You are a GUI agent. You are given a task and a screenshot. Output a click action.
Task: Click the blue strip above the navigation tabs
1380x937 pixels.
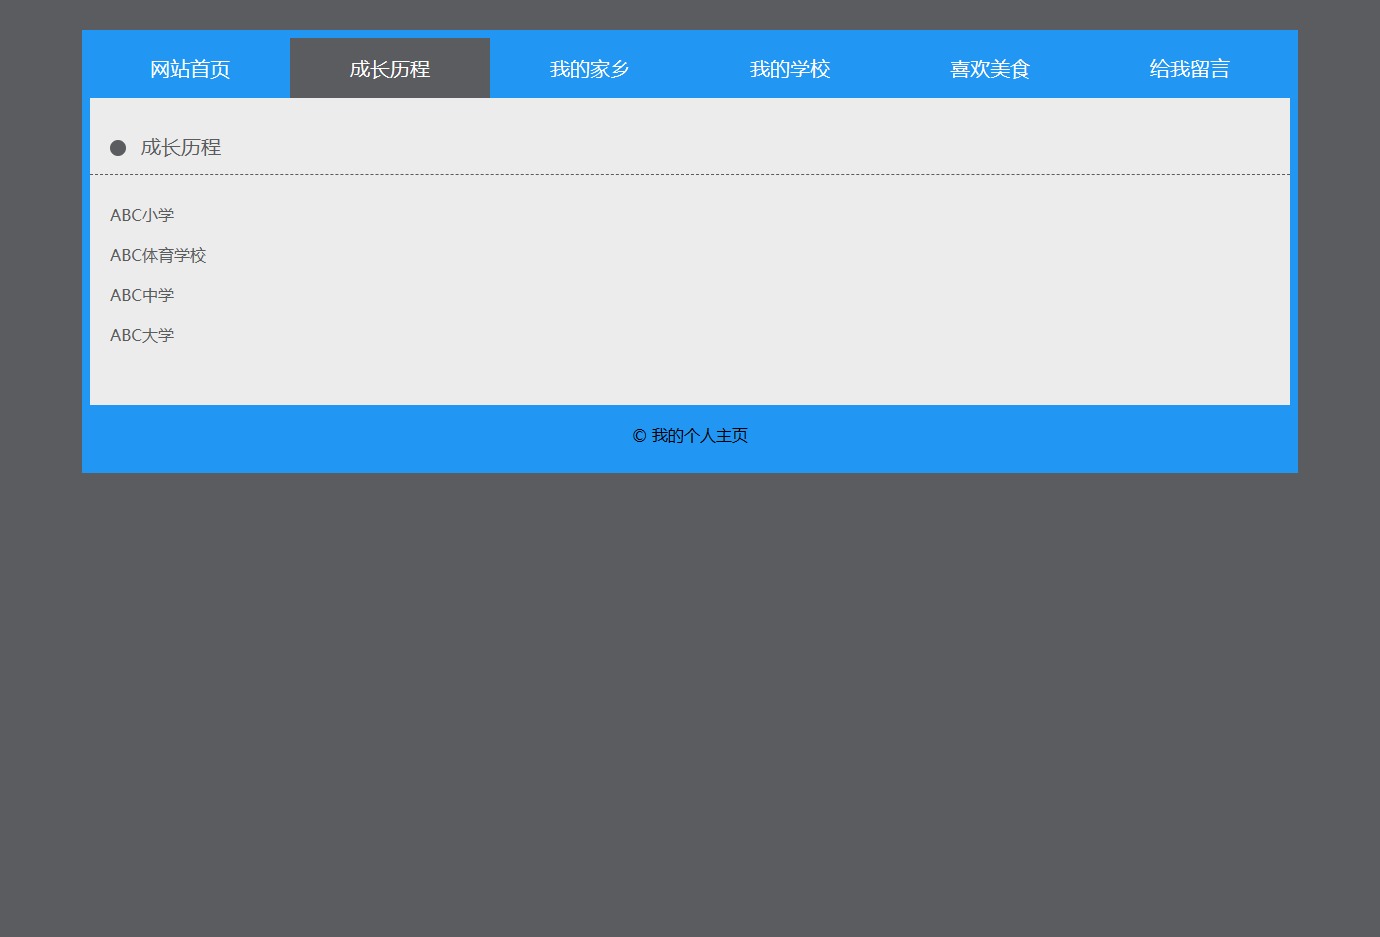point(690,34)
